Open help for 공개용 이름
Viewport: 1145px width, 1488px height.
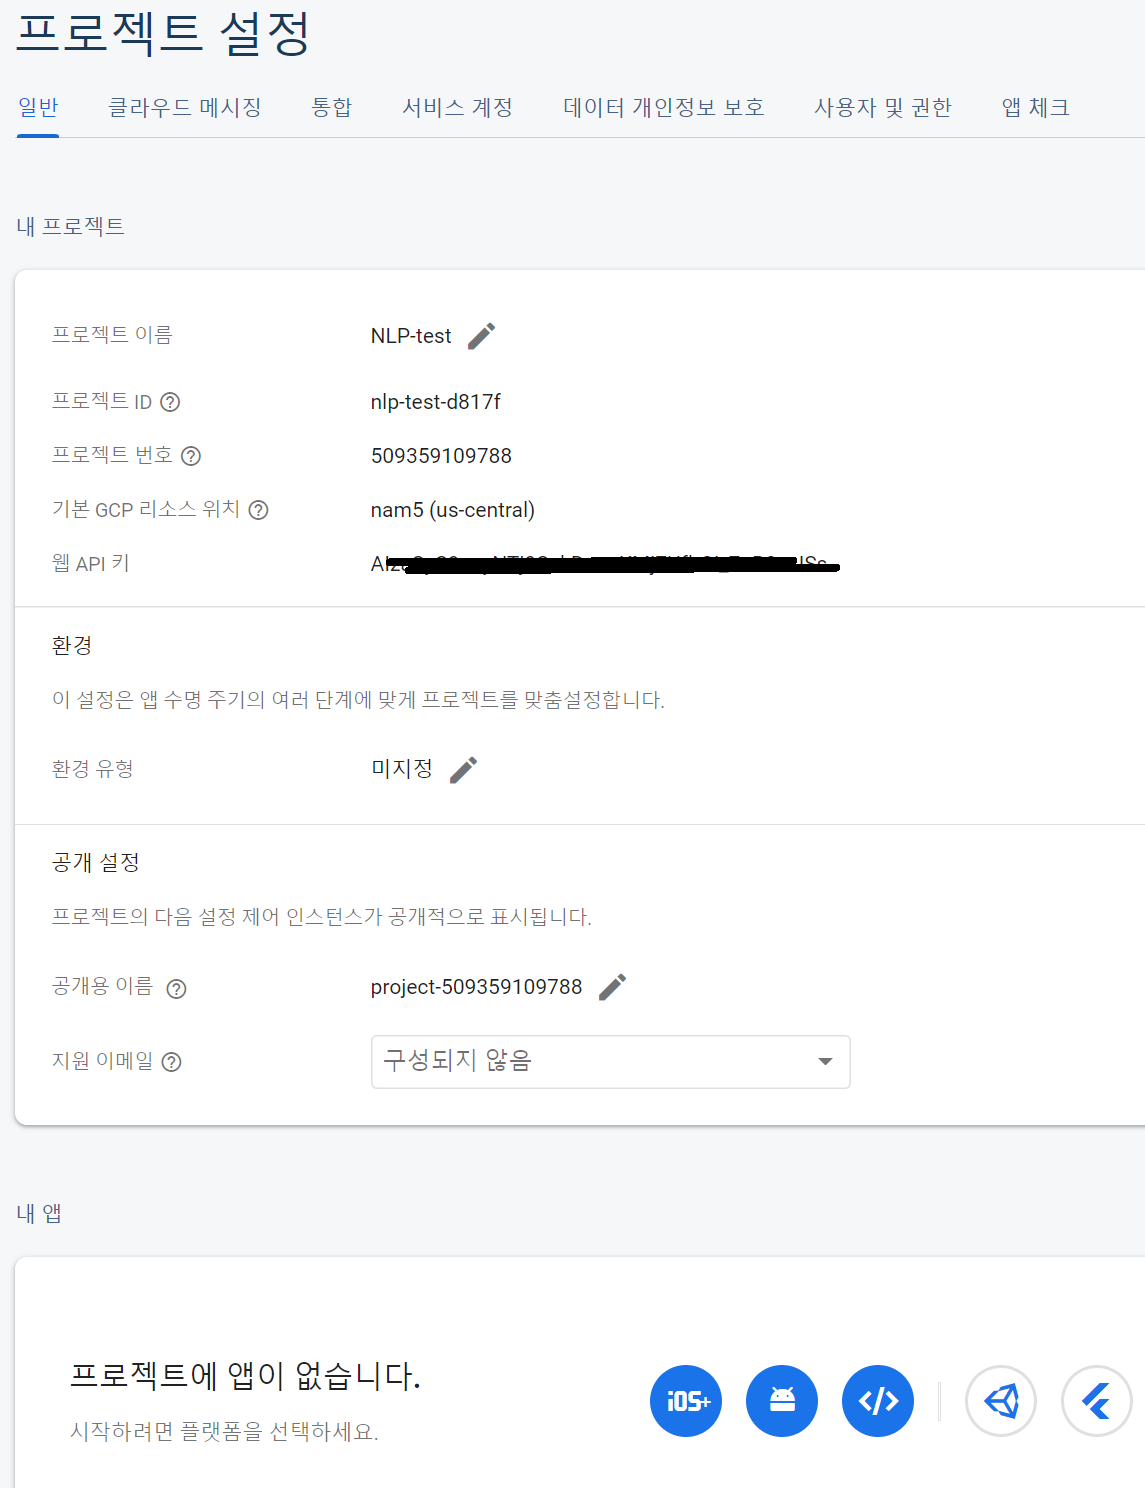coord(176,989)
